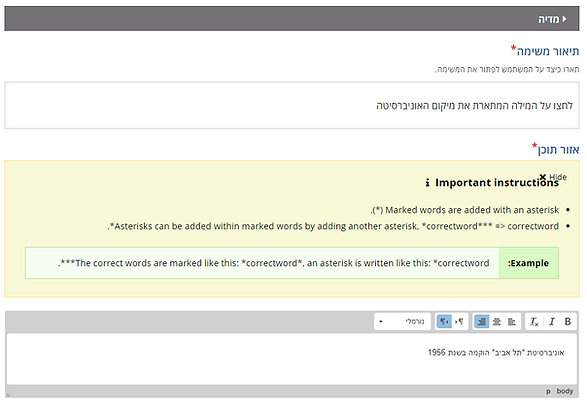Select the 'p' element path item
This screenshot has width=587, height=407.
(548, 392)
